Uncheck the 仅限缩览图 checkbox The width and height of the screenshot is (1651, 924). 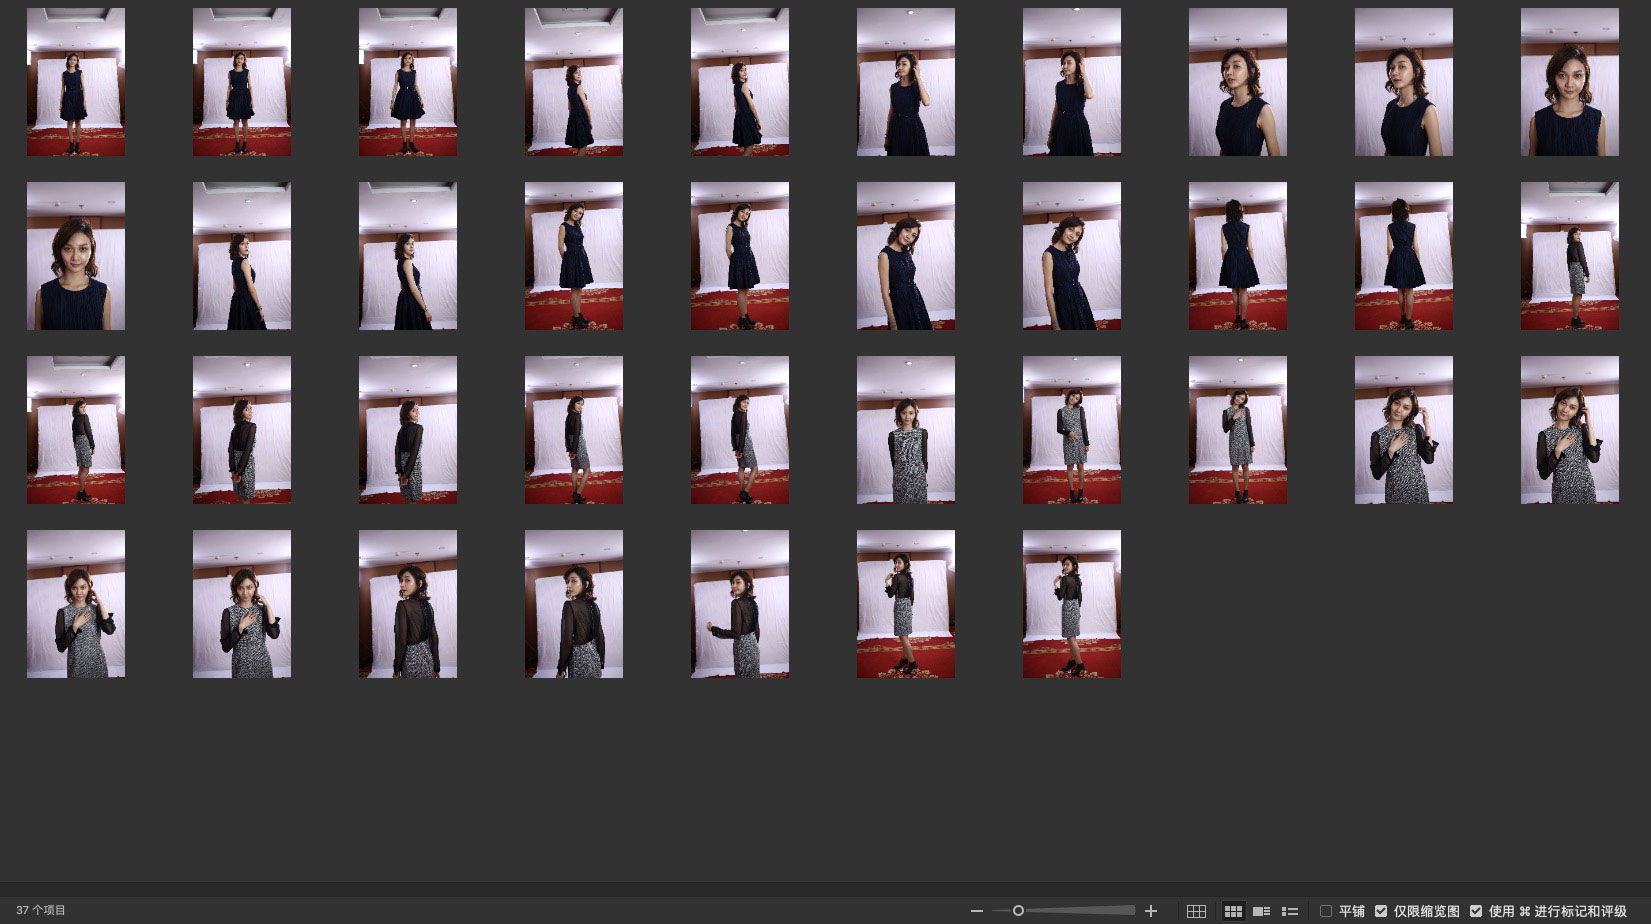click(x=1381, y=911)
